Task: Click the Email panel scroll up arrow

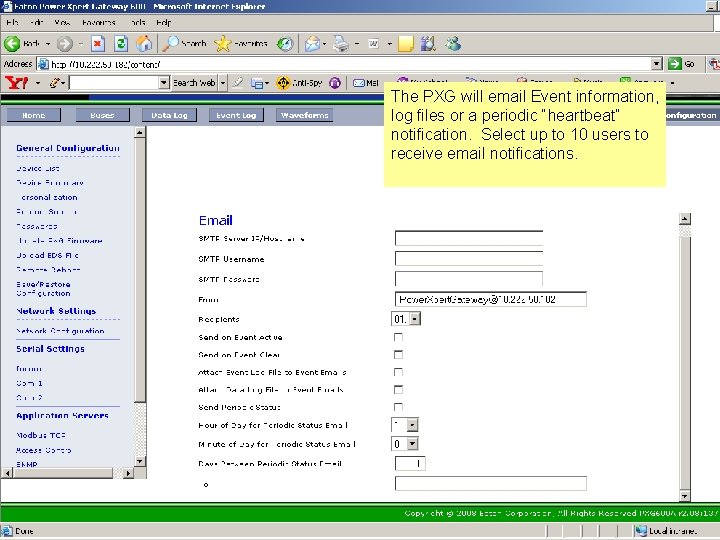Action: click(x=685, y=219)
